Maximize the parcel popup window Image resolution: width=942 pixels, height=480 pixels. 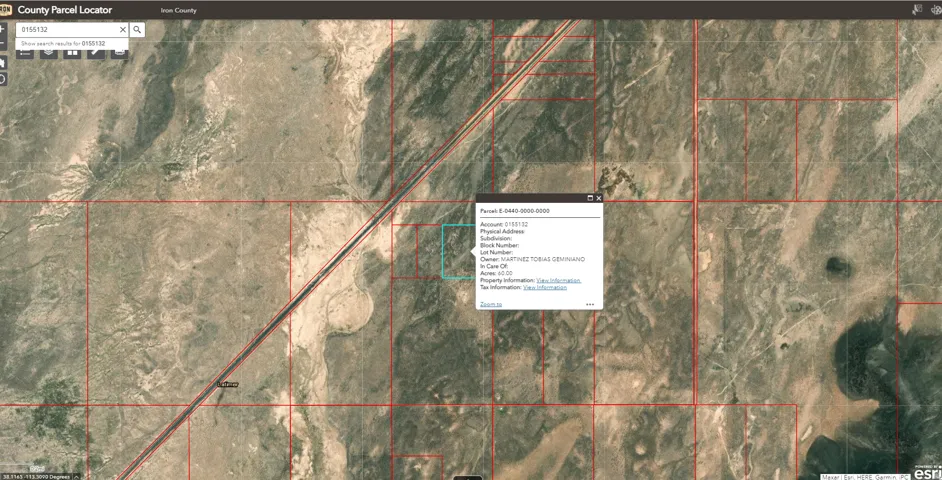tap(590, 198)
